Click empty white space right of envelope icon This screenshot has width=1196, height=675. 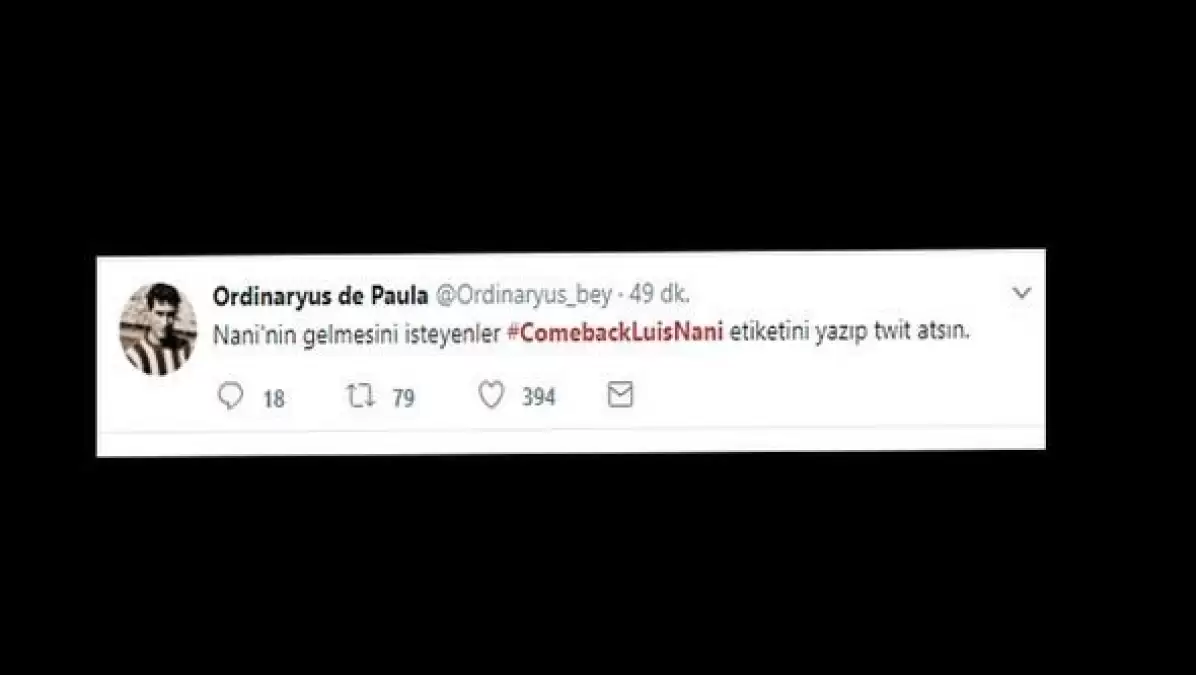coord(824,395)
